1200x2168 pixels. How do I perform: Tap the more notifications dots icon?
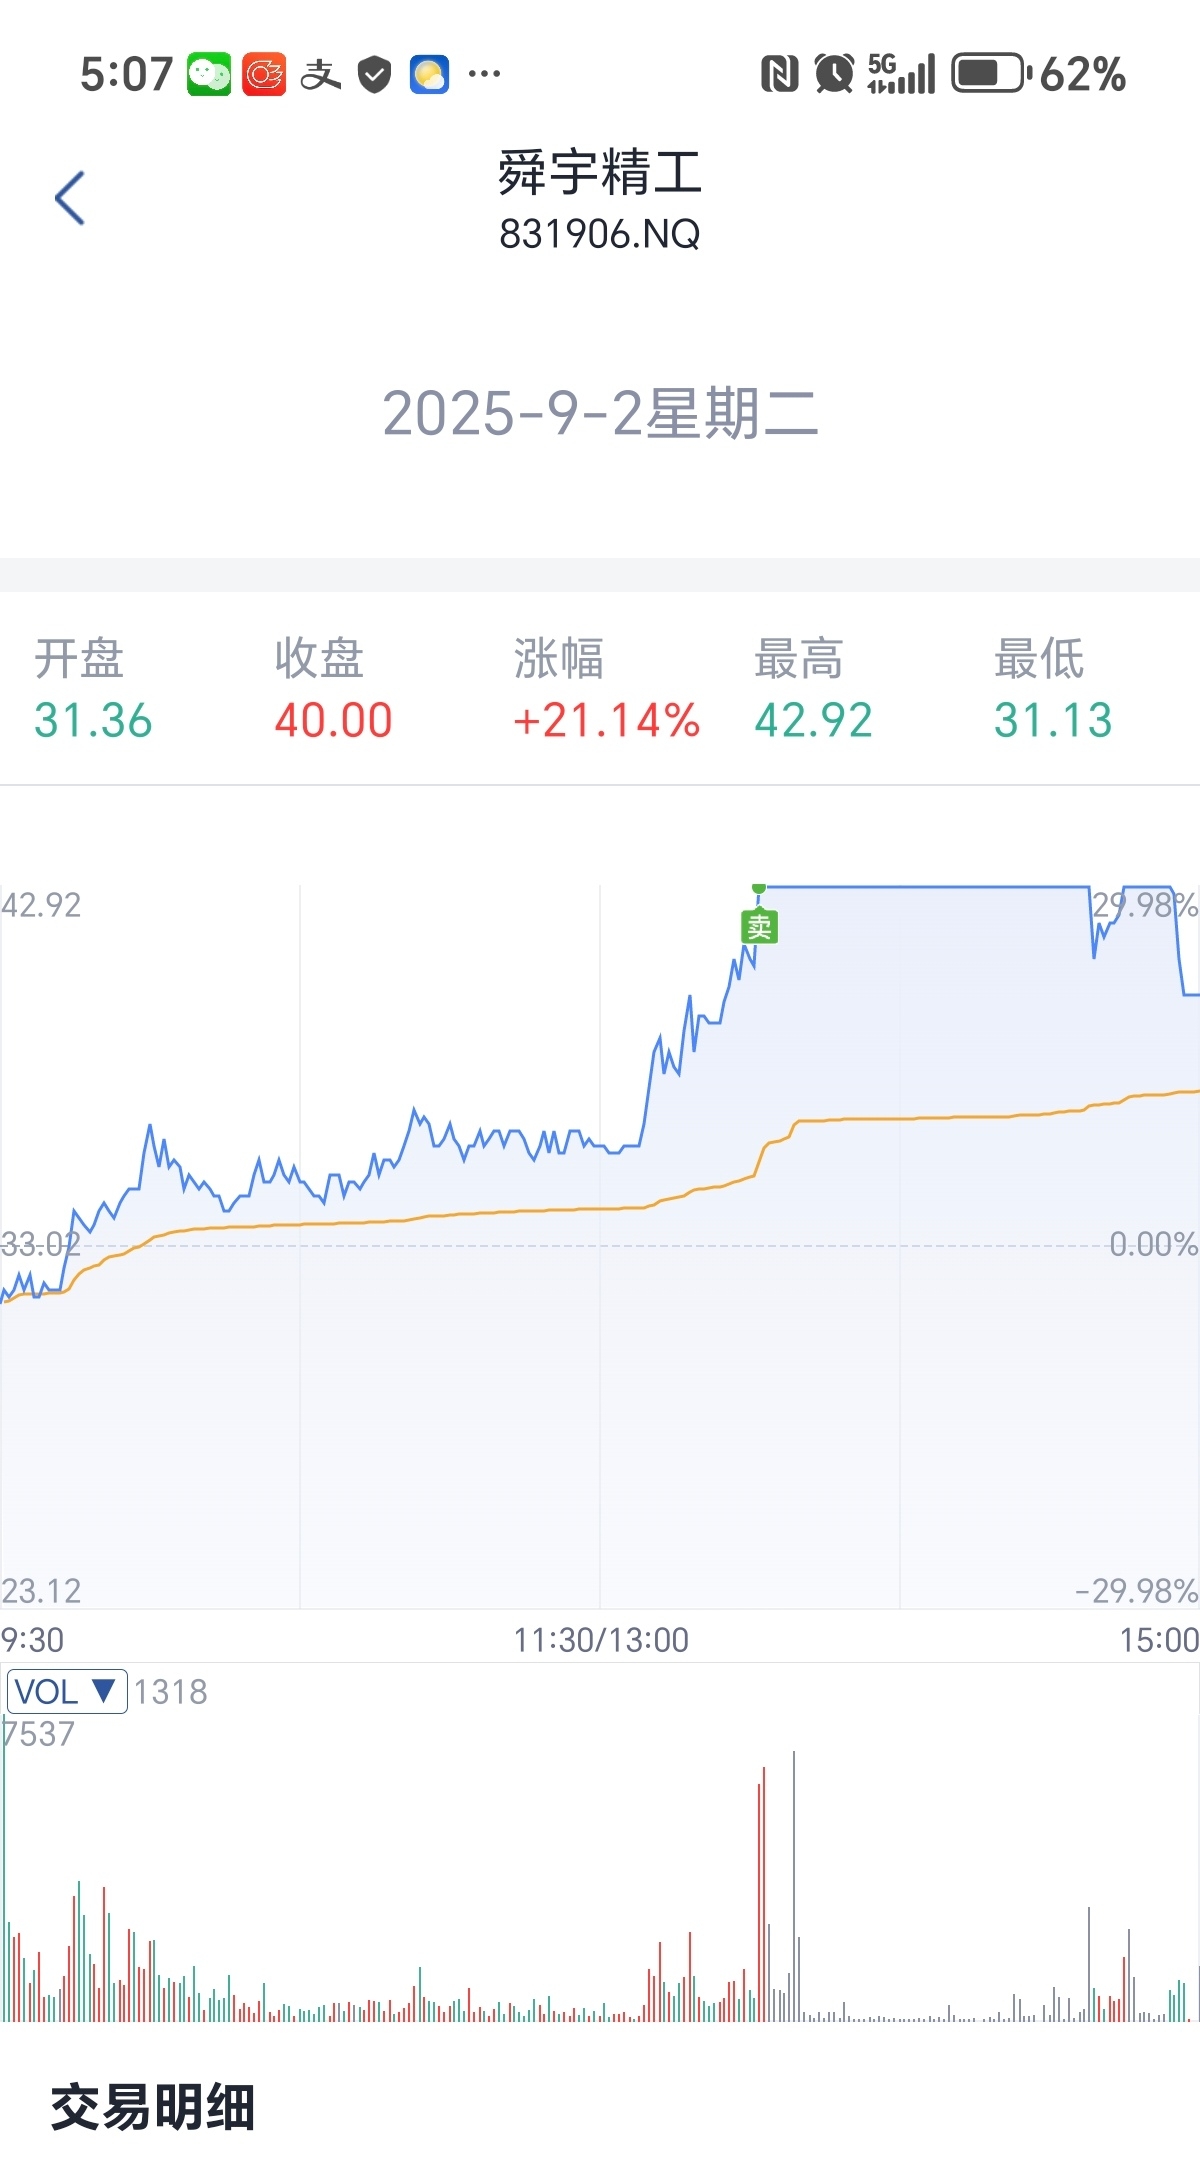click(484, 73)
